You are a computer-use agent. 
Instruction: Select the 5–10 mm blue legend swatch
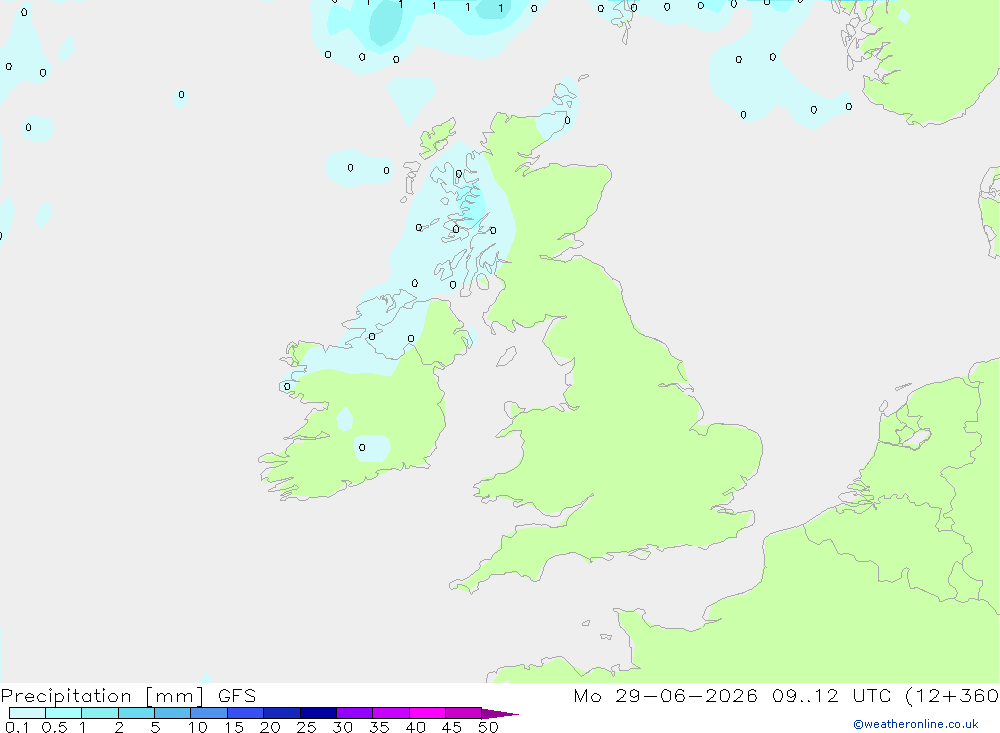(173, 713)
